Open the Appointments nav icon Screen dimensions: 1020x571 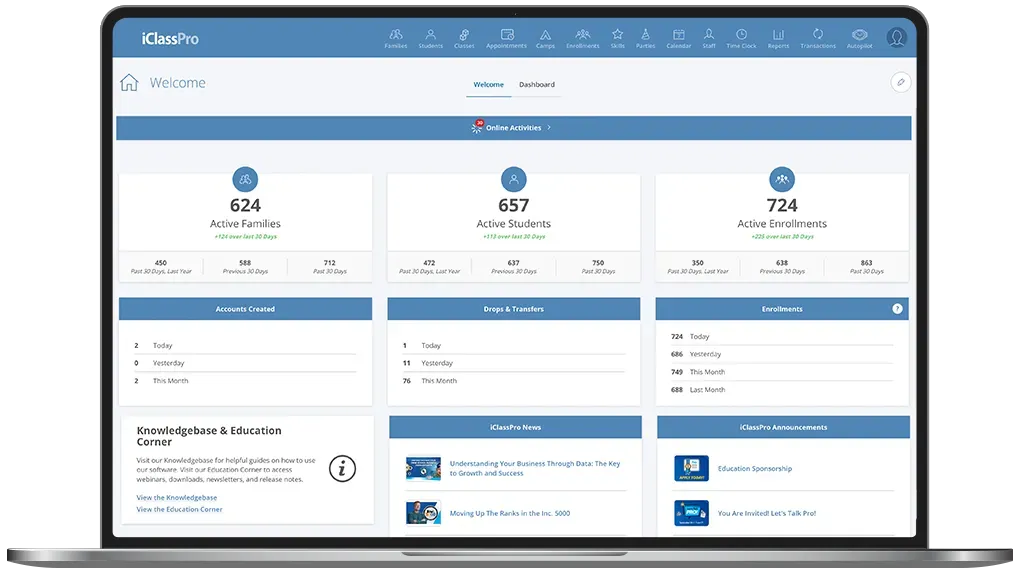[x=506, y=38]
